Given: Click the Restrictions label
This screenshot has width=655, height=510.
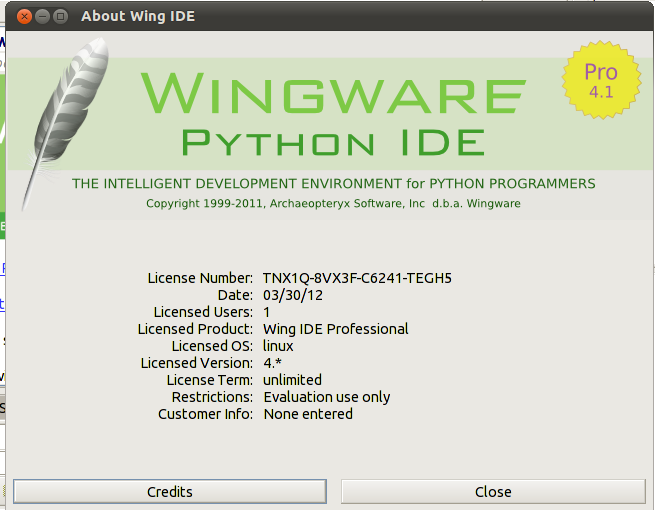Looking at the screenshot, I should [x=212, y=397].
